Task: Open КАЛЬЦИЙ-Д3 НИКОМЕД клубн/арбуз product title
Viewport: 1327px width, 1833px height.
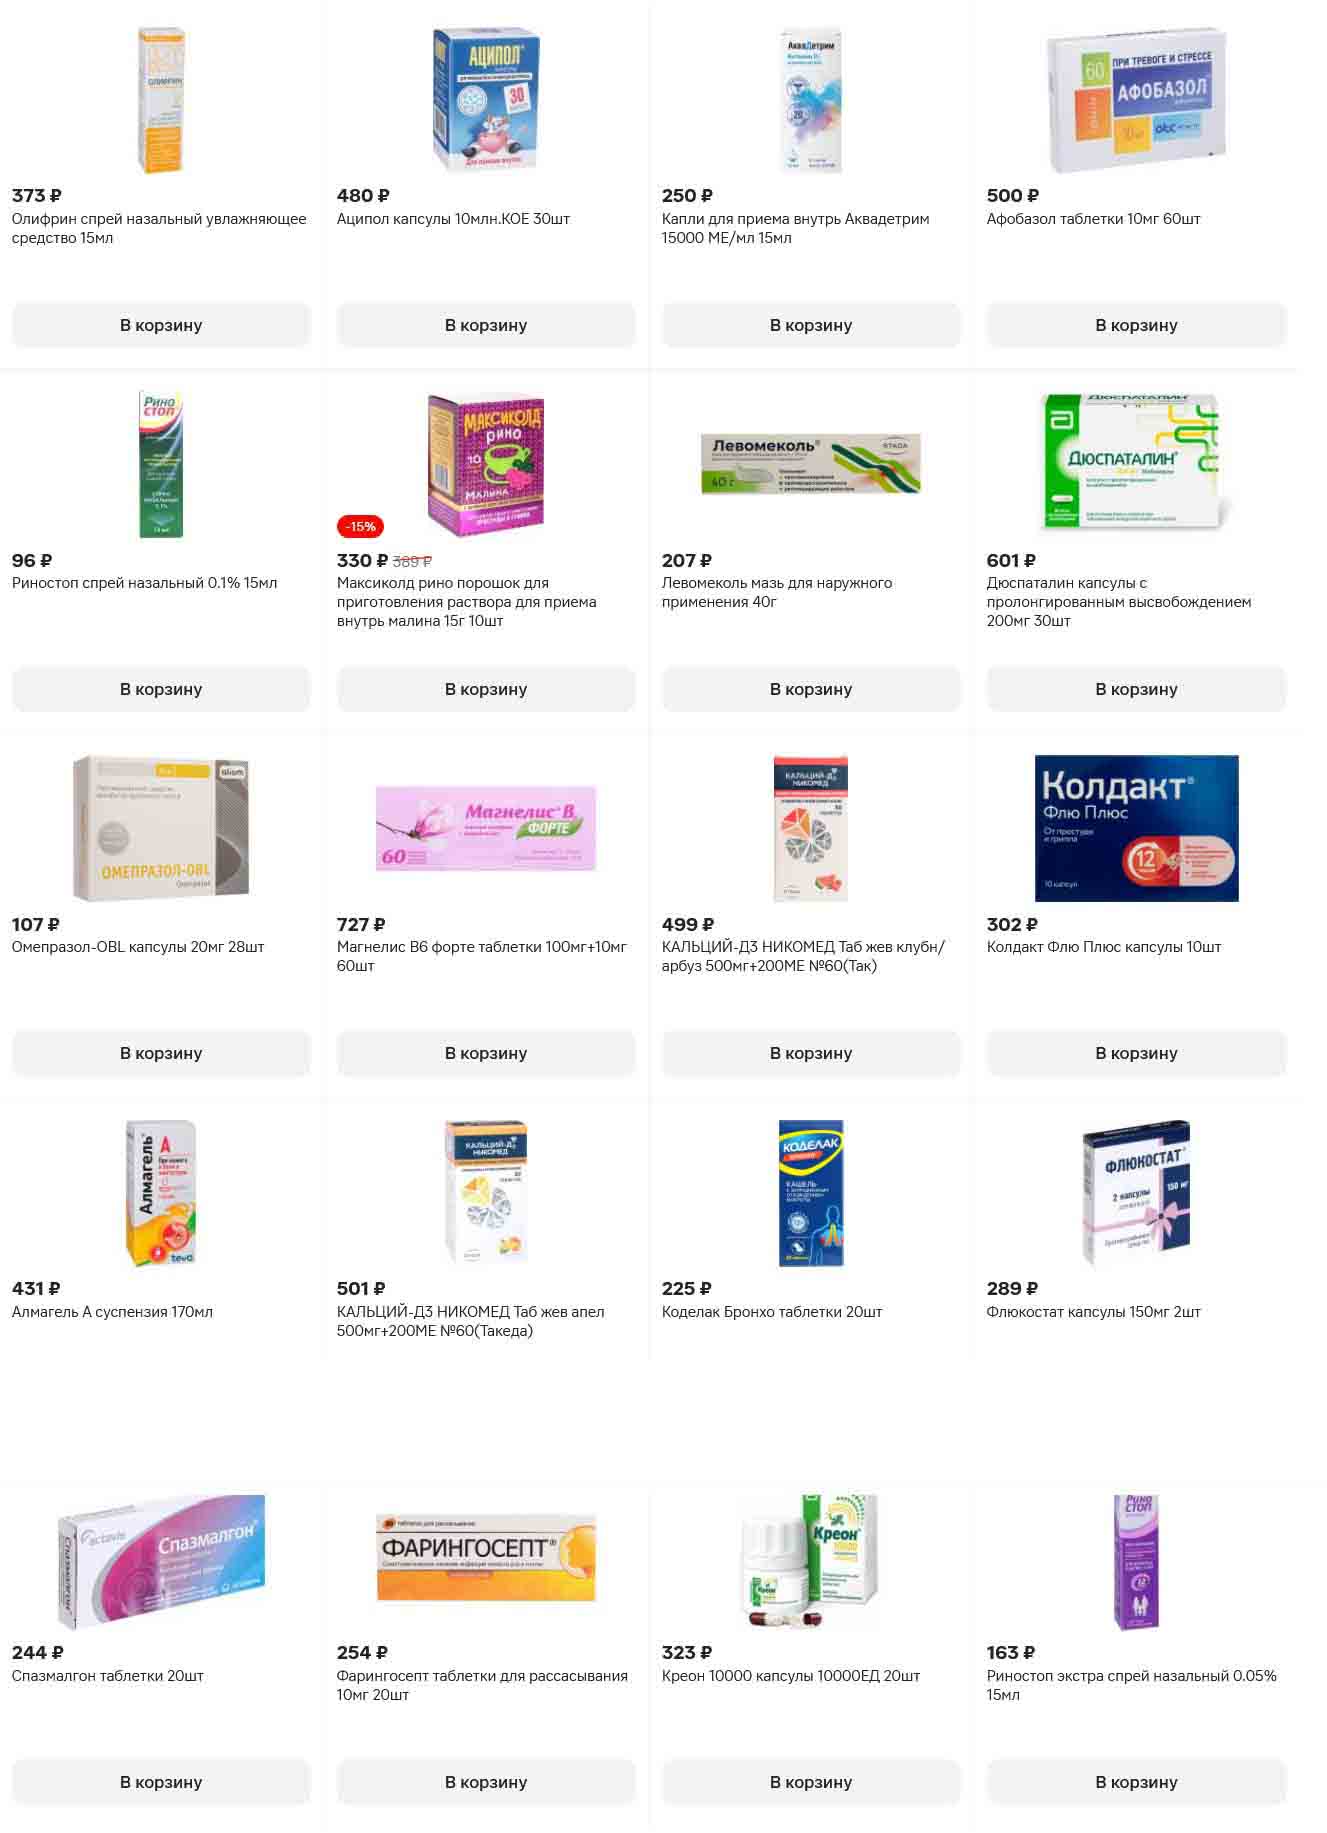Action: (x=803, y=956)
